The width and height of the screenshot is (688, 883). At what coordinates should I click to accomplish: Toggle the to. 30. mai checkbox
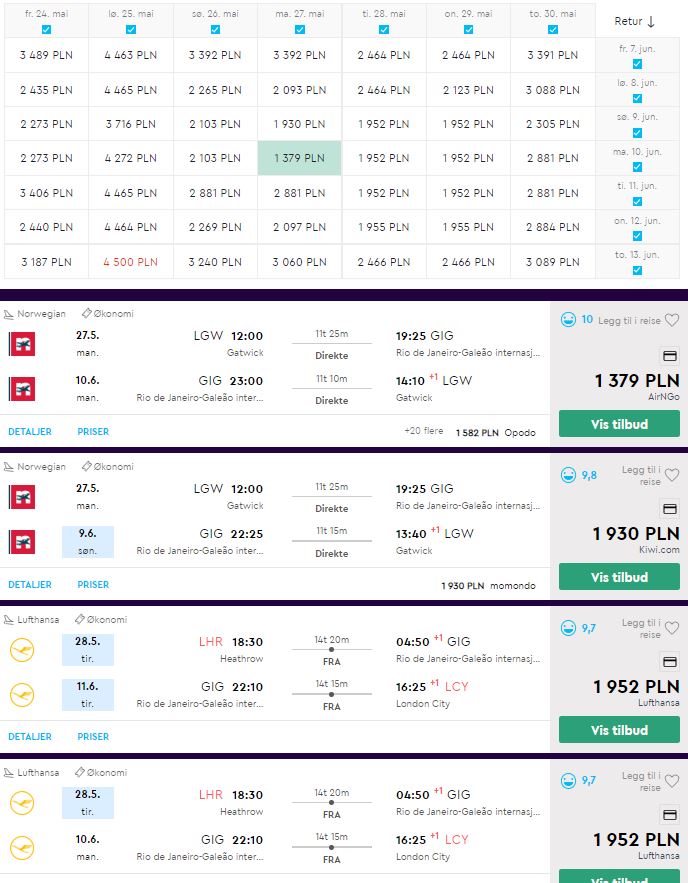[553, 30]
